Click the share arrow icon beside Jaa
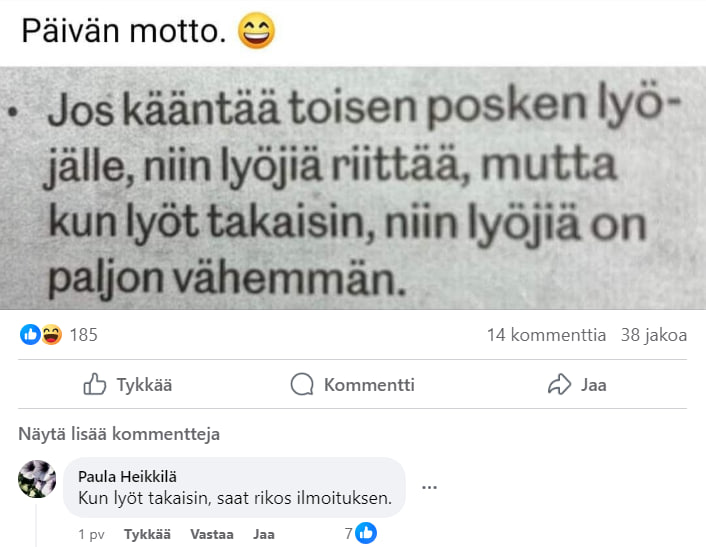Viewport: 706px width, 547px height. click(x=559, y=384)
